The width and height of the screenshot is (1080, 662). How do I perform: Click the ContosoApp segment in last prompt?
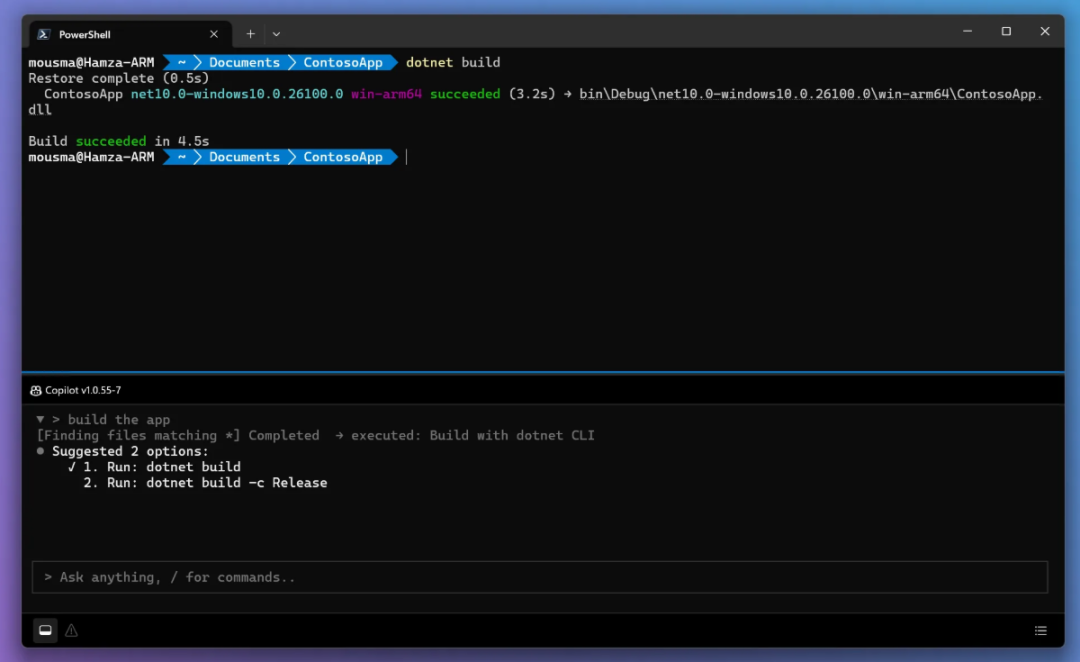(343, 157)
